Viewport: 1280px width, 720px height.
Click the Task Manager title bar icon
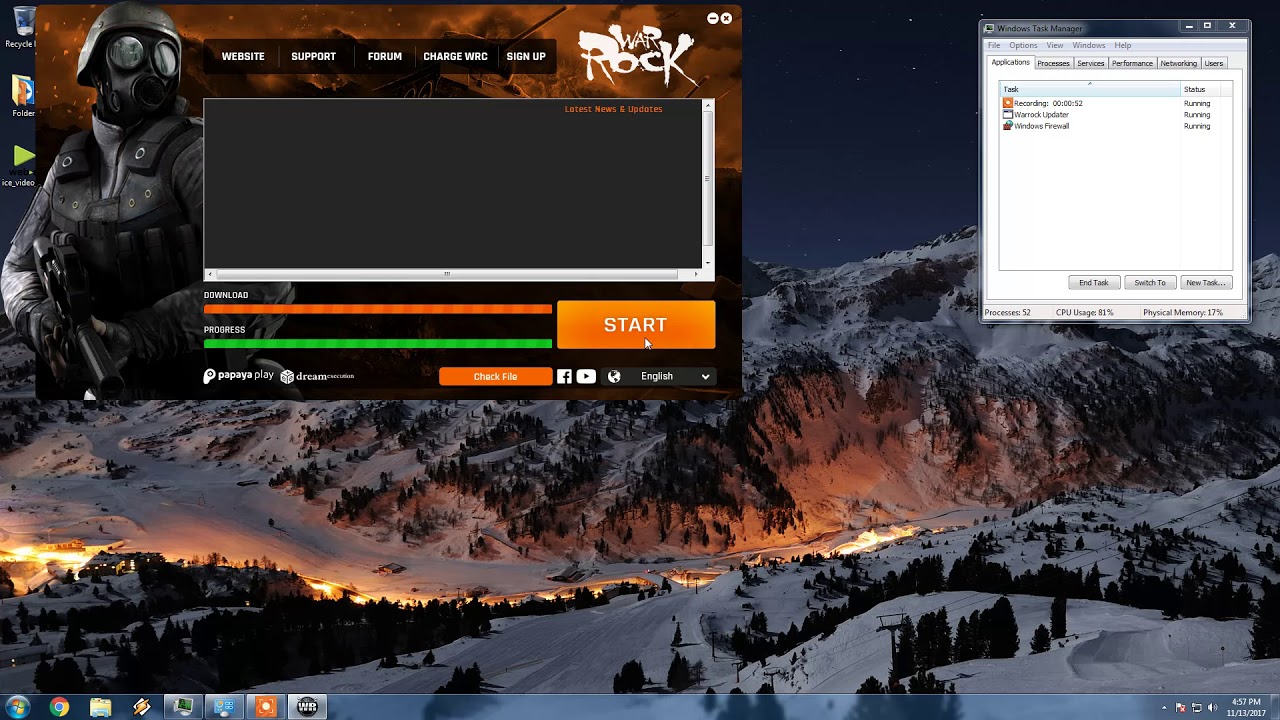(990, 28)
